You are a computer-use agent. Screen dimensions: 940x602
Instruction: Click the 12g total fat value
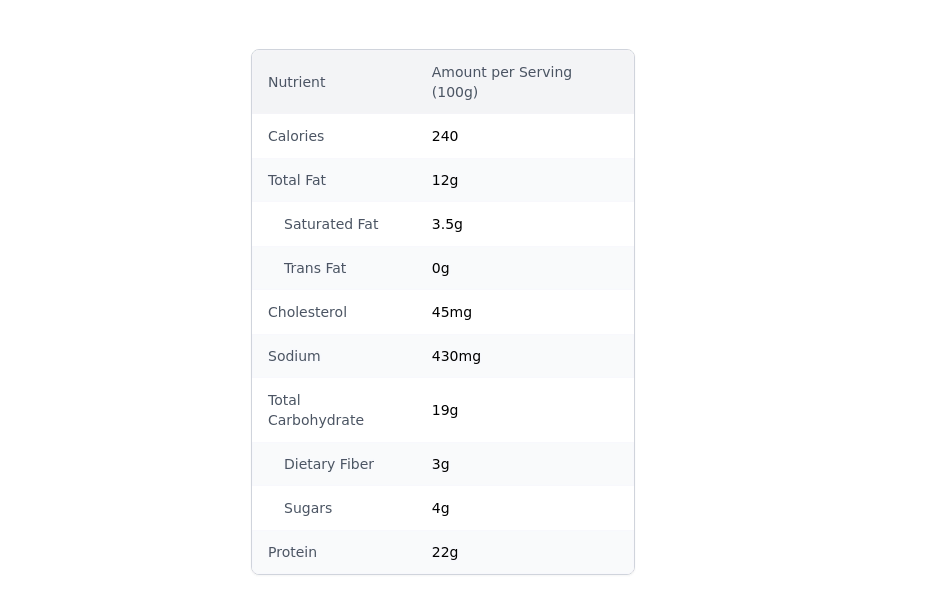[445, 180]
